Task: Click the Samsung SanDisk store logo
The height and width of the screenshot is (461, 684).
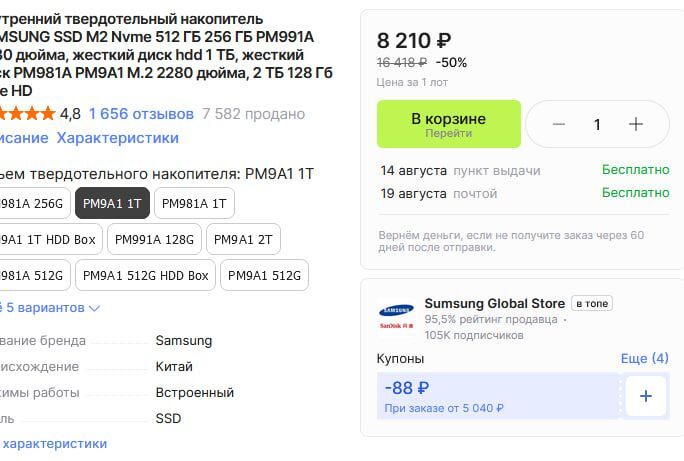Action: coord(396,317)
